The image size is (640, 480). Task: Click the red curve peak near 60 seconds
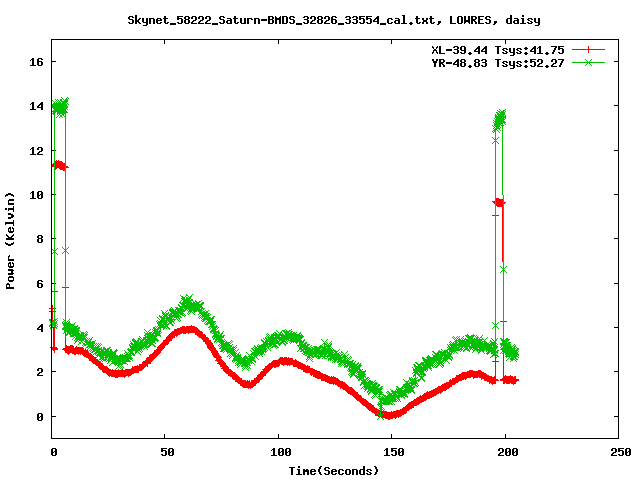188,329
